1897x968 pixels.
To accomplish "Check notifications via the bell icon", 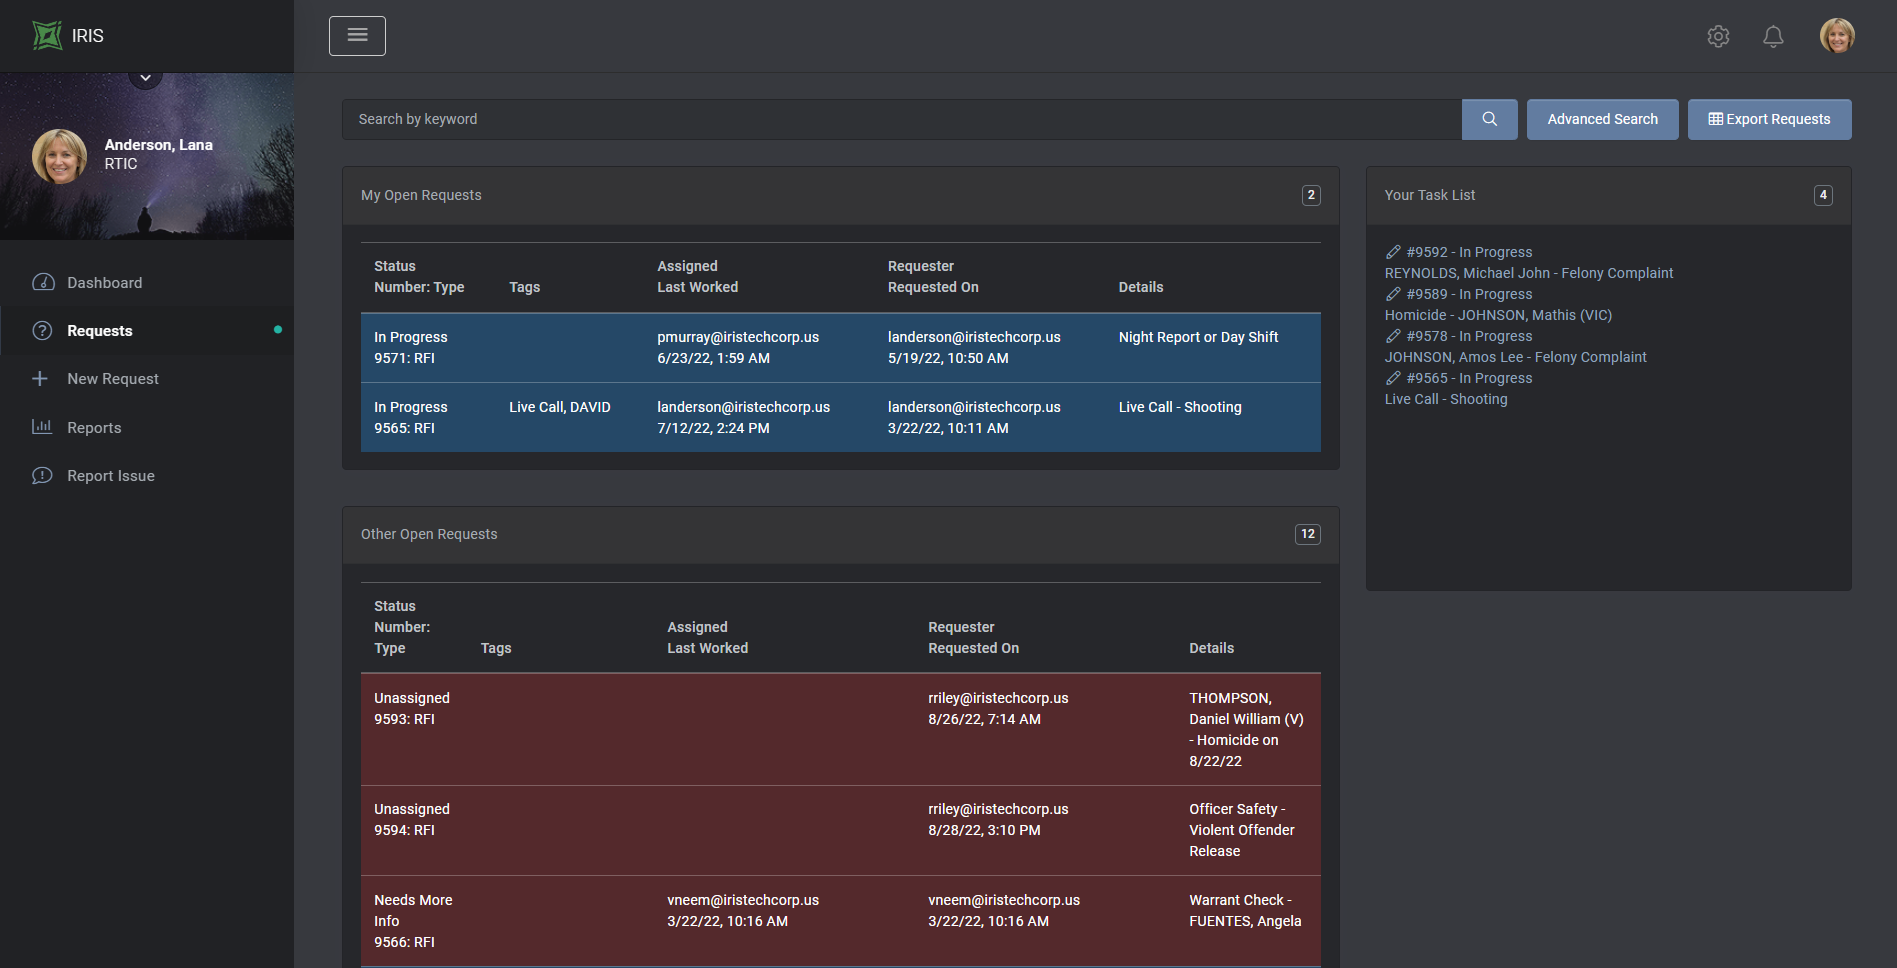I will click(1774, 36).
